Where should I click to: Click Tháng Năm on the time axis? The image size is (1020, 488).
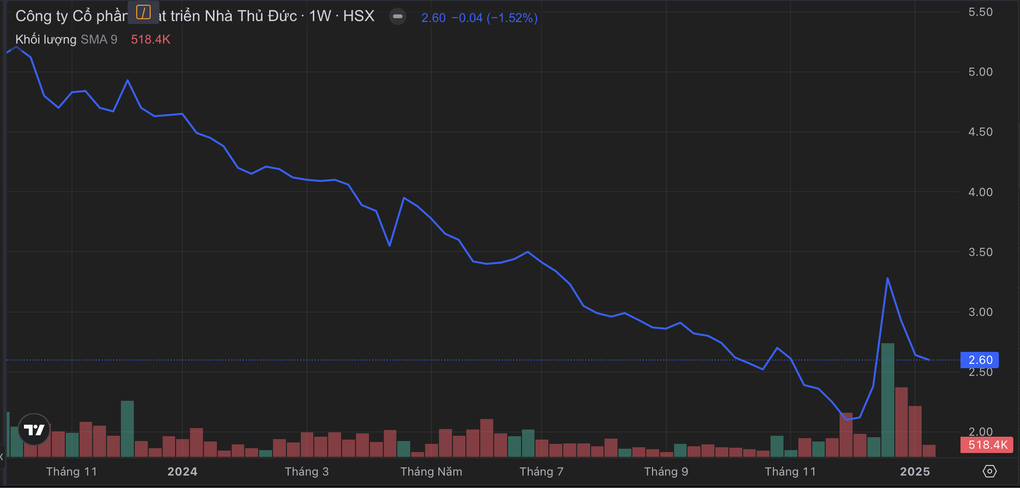431,471
